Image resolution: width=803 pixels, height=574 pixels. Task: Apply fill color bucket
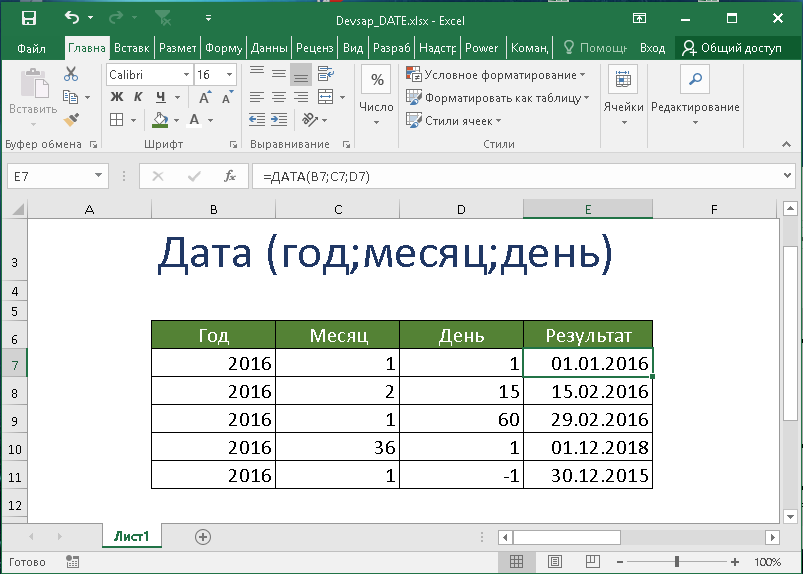[160, 120]
